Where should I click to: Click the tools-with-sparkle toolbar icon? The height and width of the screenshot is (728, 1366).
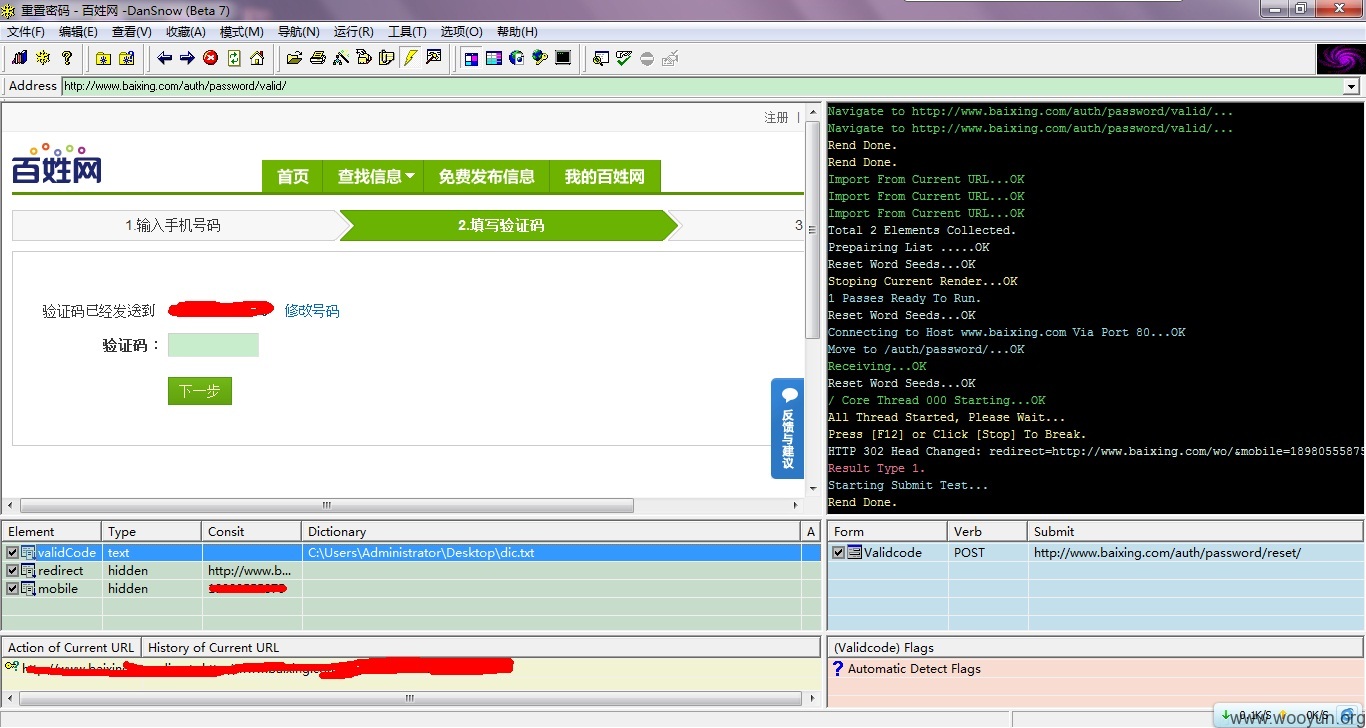[341, 58]
